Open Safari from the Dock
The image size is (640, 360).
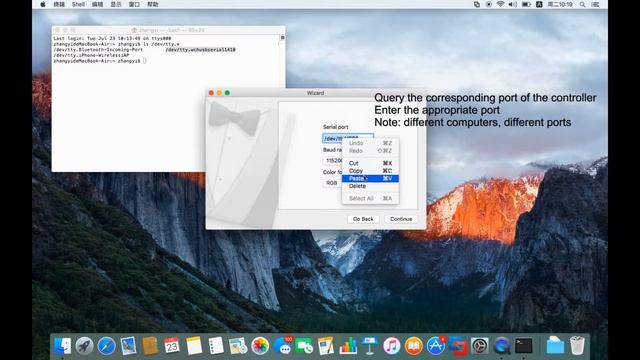(107, 346)
